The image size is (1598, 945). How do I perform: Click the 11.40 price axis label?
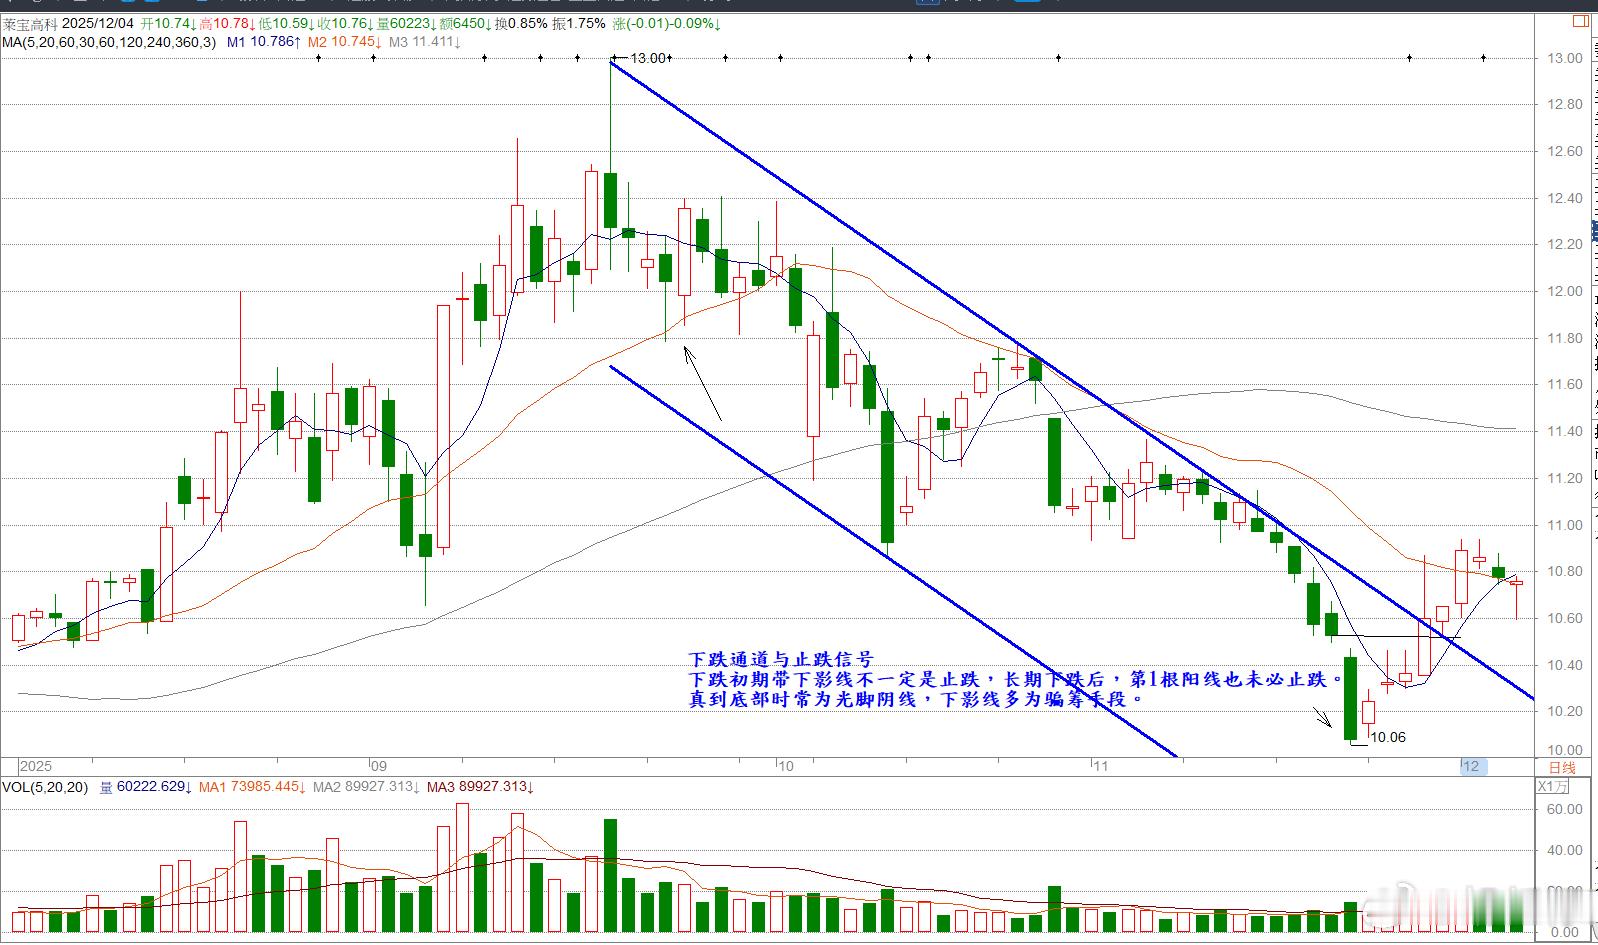click(x=1565, y=431)
